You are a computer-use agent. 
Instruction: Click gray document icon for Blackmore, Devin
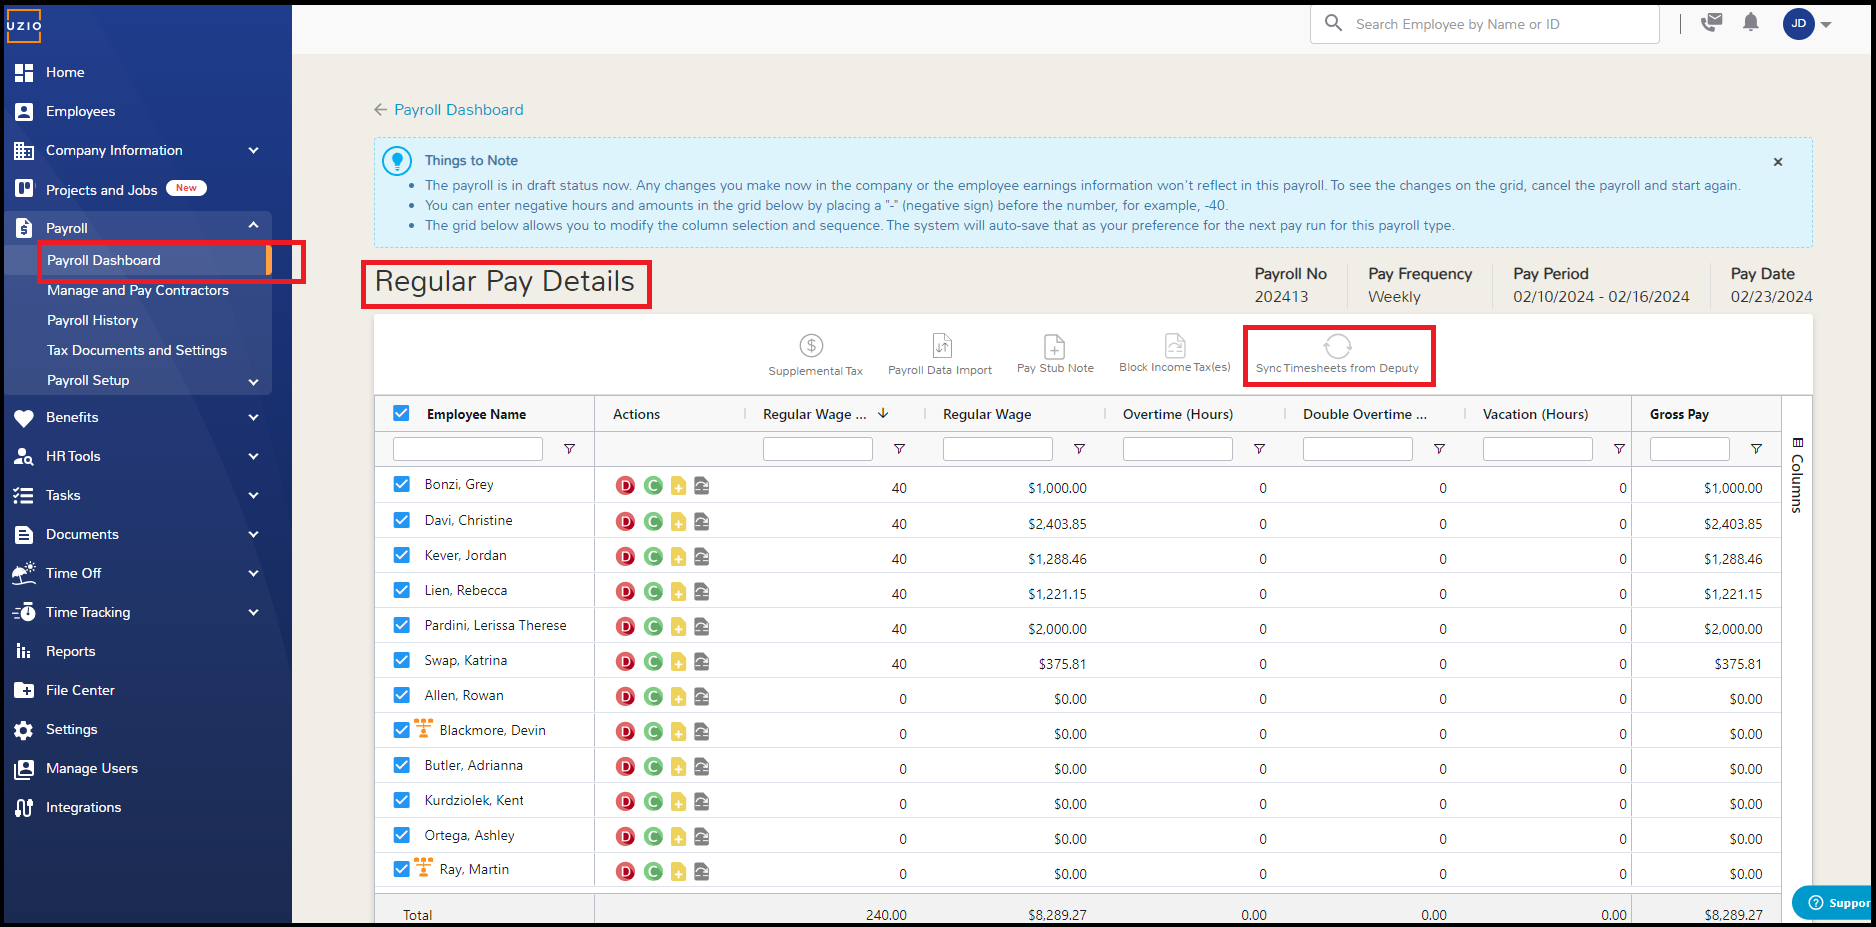(x=702, y=732)
